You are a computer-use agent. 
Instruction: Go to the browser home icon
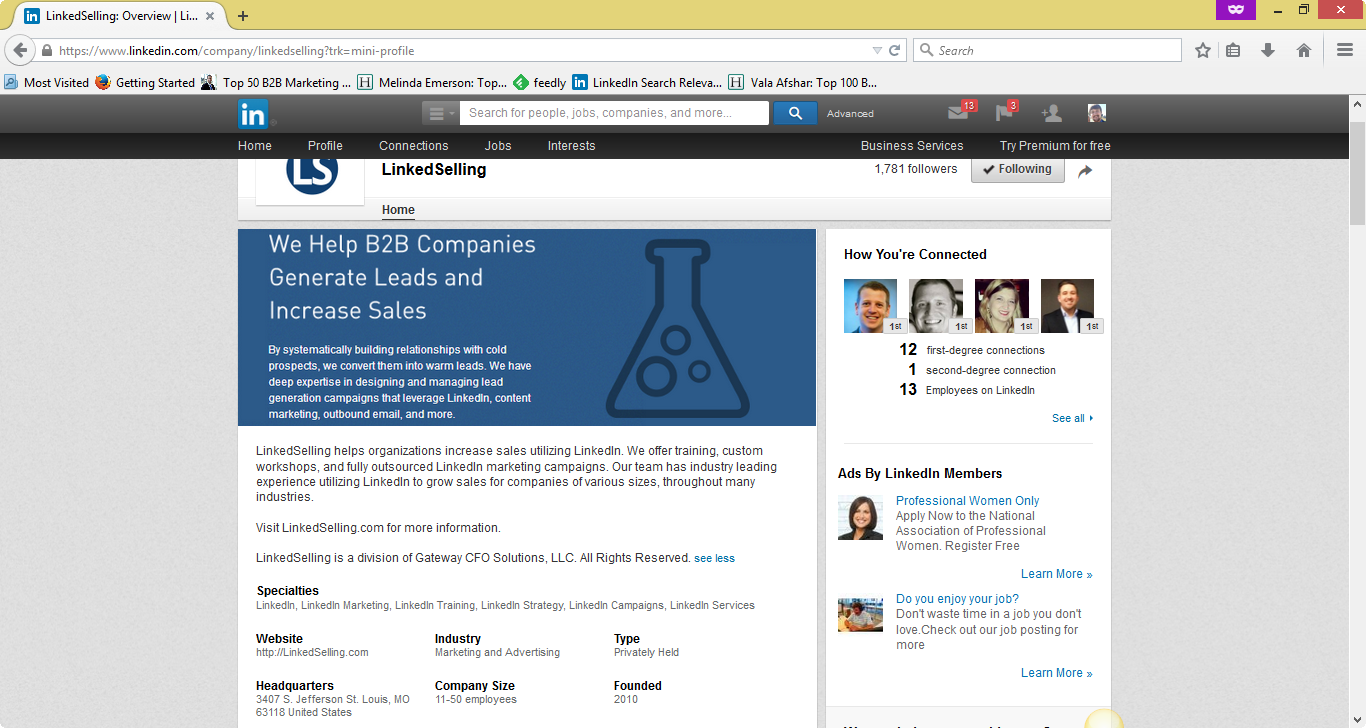1304,50
